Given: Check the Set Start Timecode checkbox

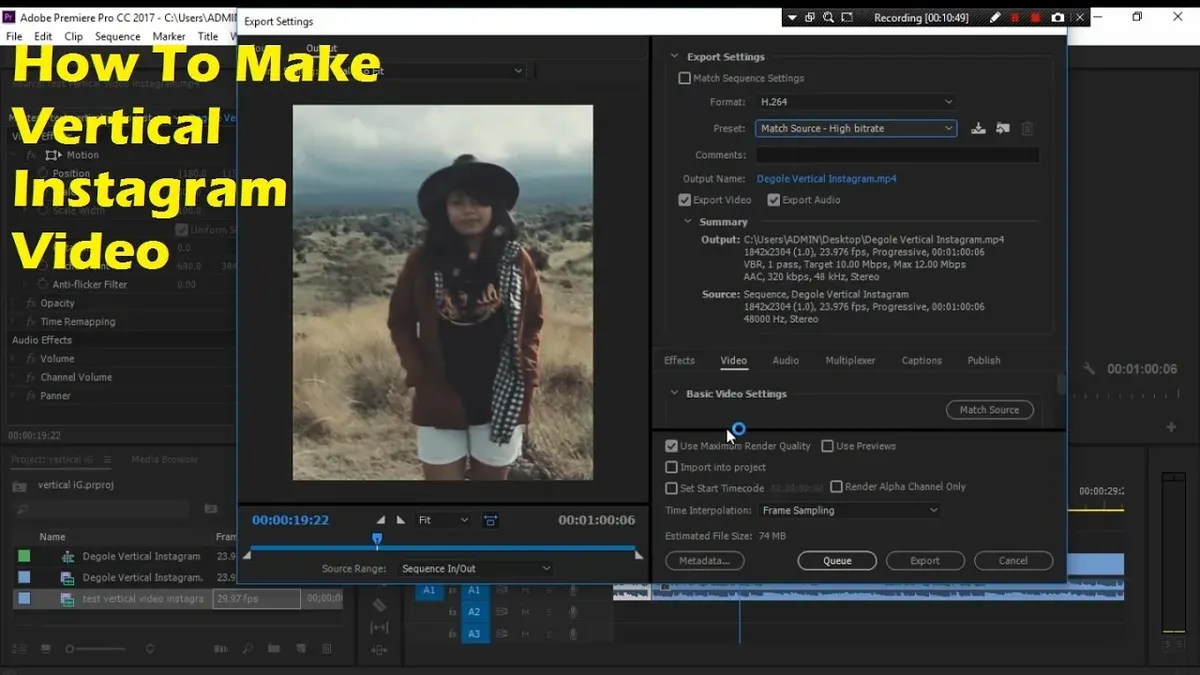Looking at the screenshot, I should [671, 488].
